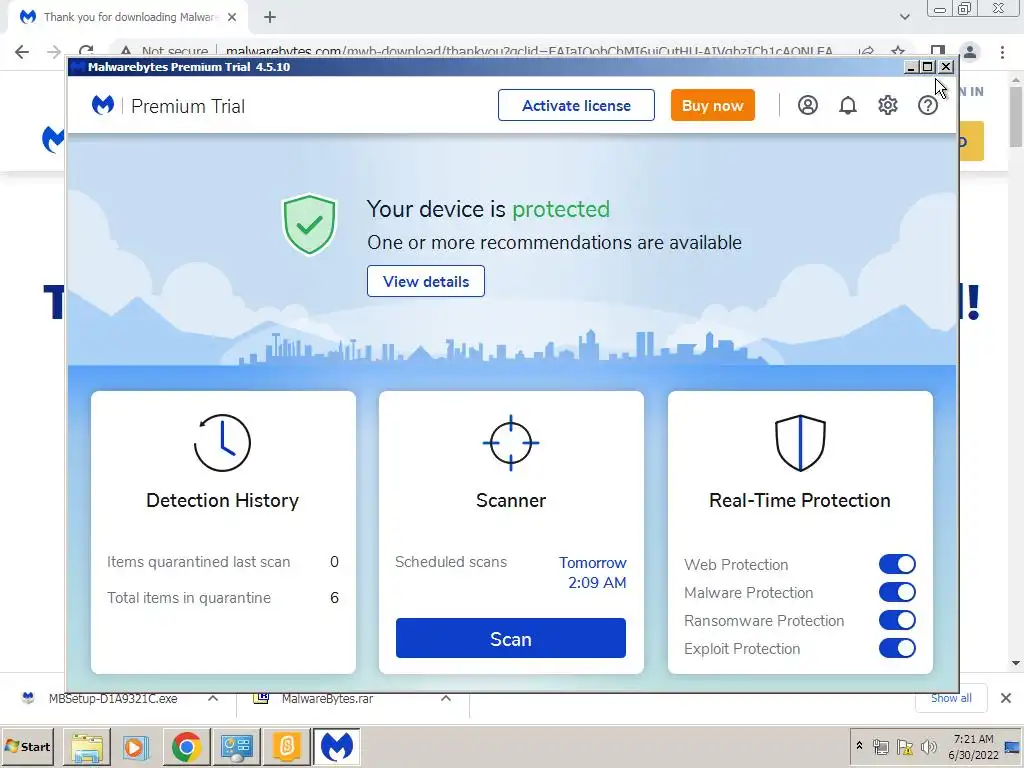Viewport: 1024px width, 768px height.
Task: Open Action Center flag tray icon
Action: pos(904,746)
